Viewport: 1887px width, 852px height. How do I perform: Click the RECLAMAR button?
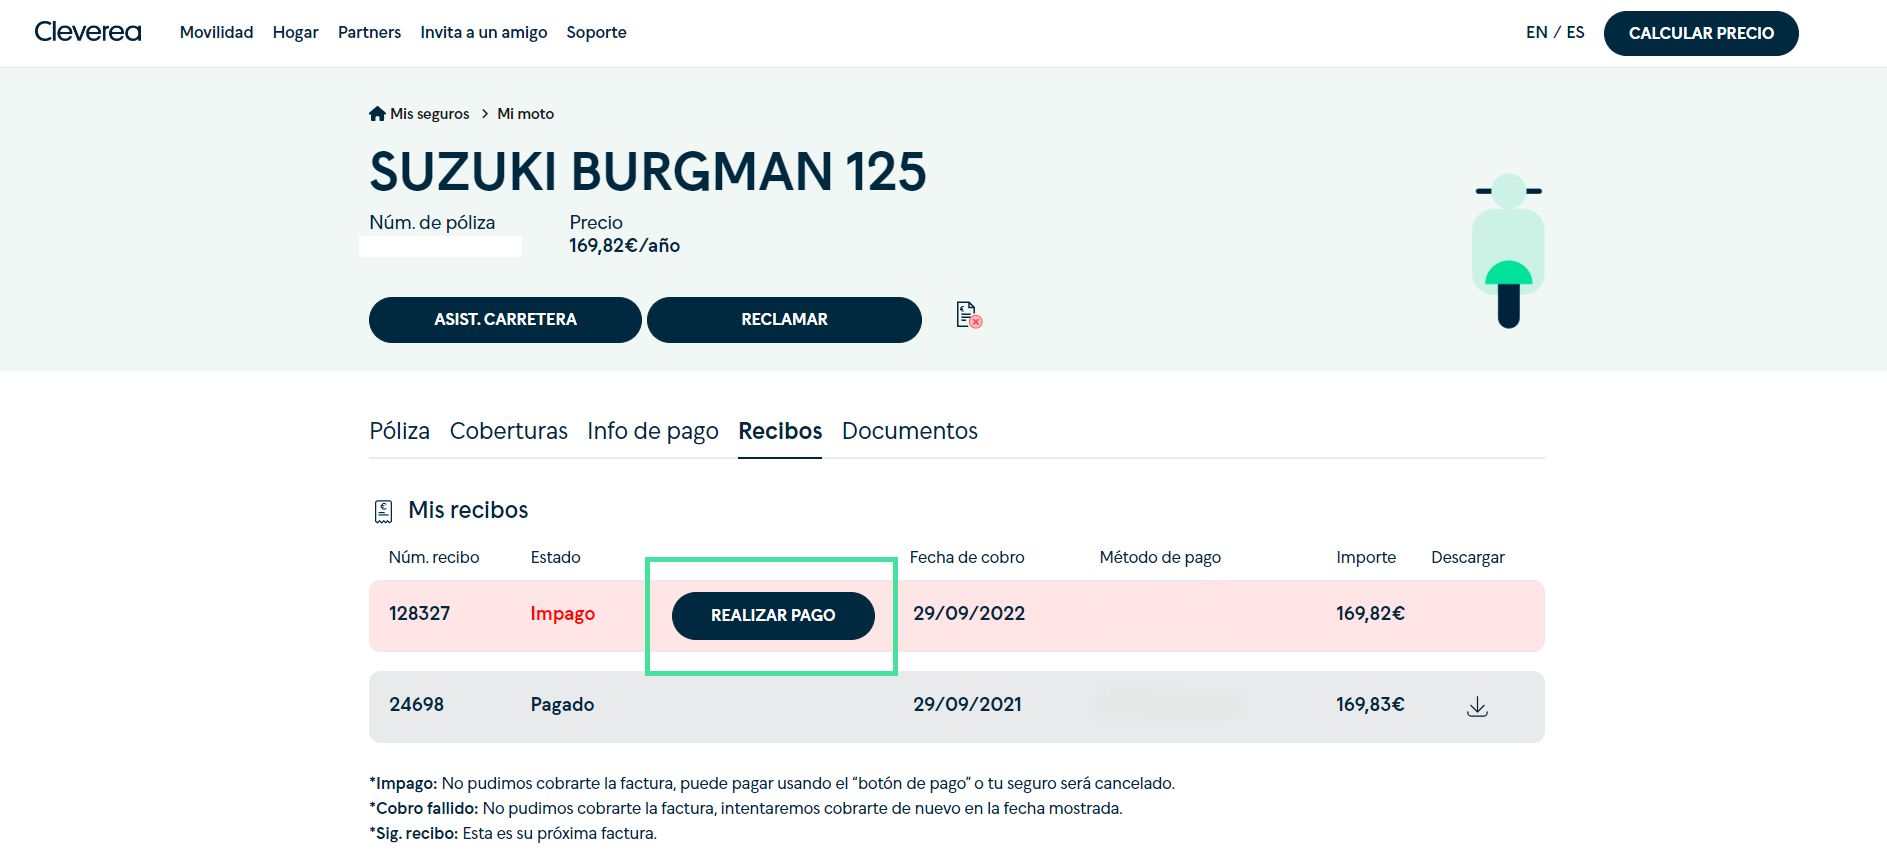784,320
